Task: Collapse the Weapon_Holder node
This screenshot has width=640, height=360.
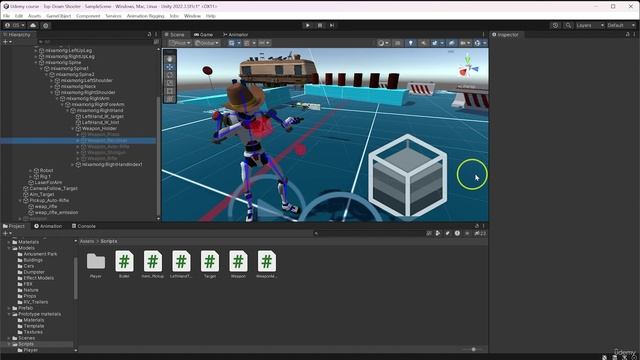Action: click(x=73, y=129)
